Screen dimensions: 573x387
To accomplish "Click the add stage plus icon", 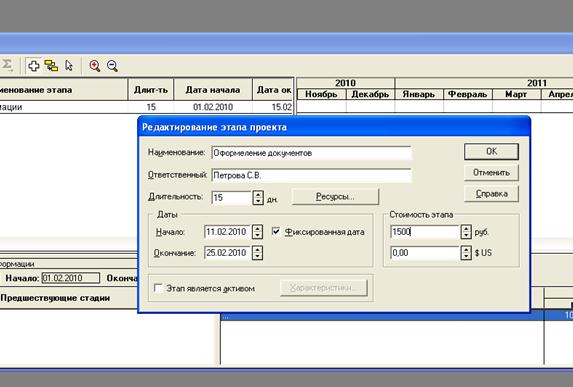I will pyautogui.click(x=34, y=66).
